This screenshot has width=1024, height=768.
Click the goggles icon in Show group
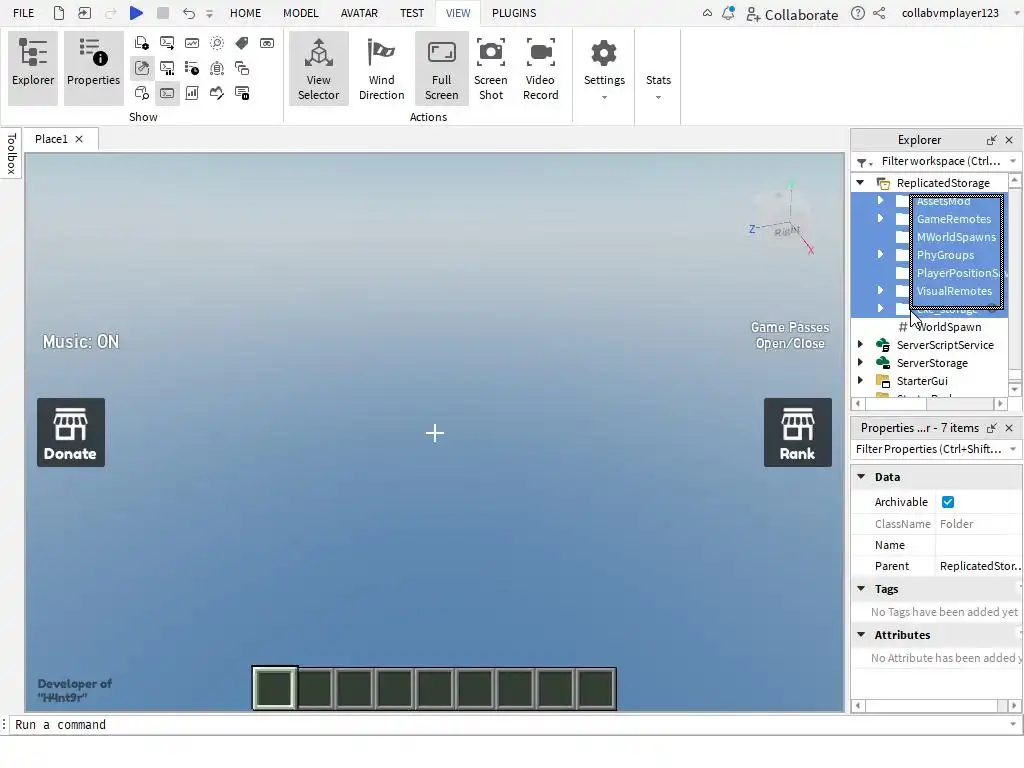click(x=267, y=43)
